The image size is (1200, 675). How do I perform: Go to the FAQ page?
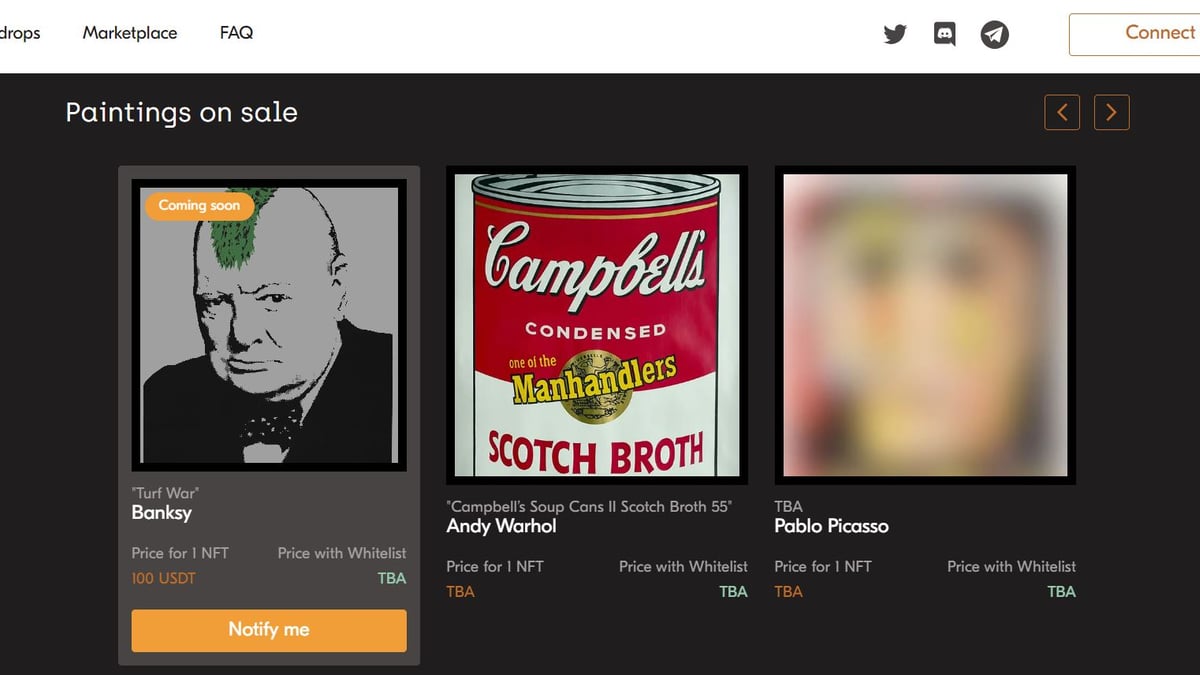(x=236, y=33)
